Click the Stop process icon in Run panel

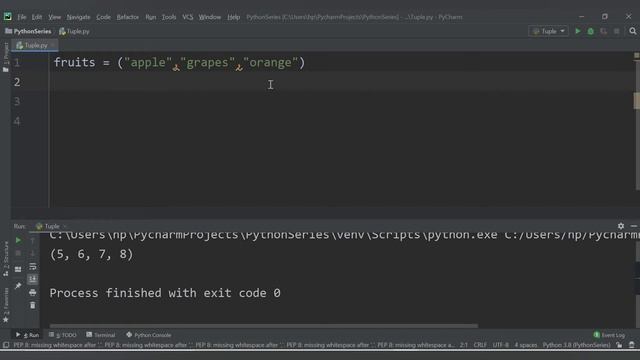(18, 253)
